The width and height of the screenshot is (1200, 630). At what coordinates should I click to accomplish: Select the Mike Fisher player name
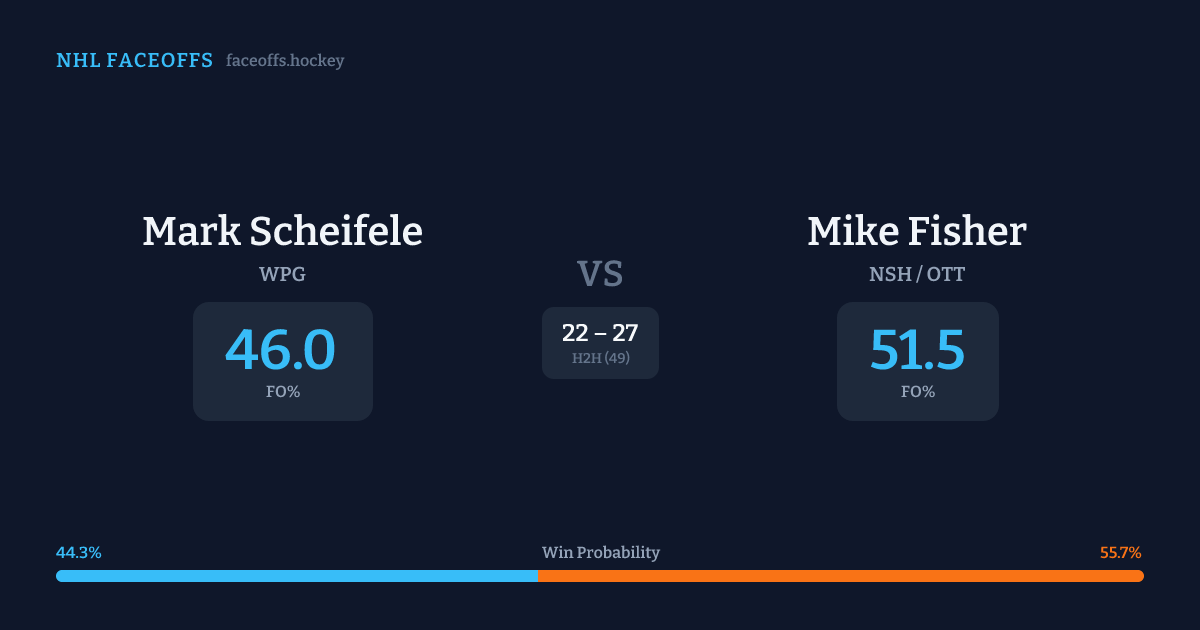[917, 231]
